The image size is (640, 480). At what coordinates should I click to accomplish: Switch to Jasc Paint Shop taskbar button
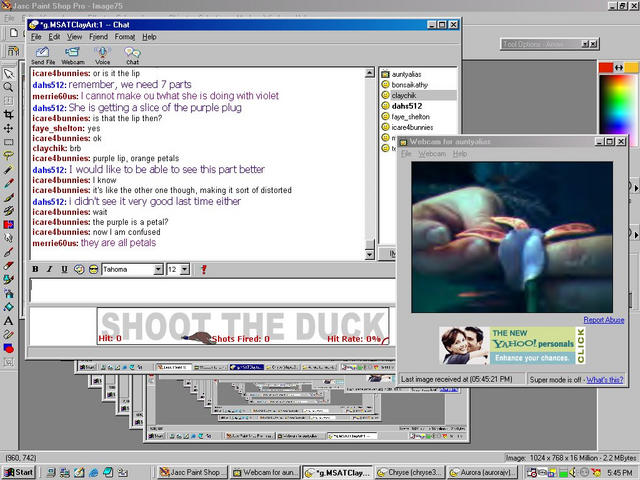coord(193,472)
